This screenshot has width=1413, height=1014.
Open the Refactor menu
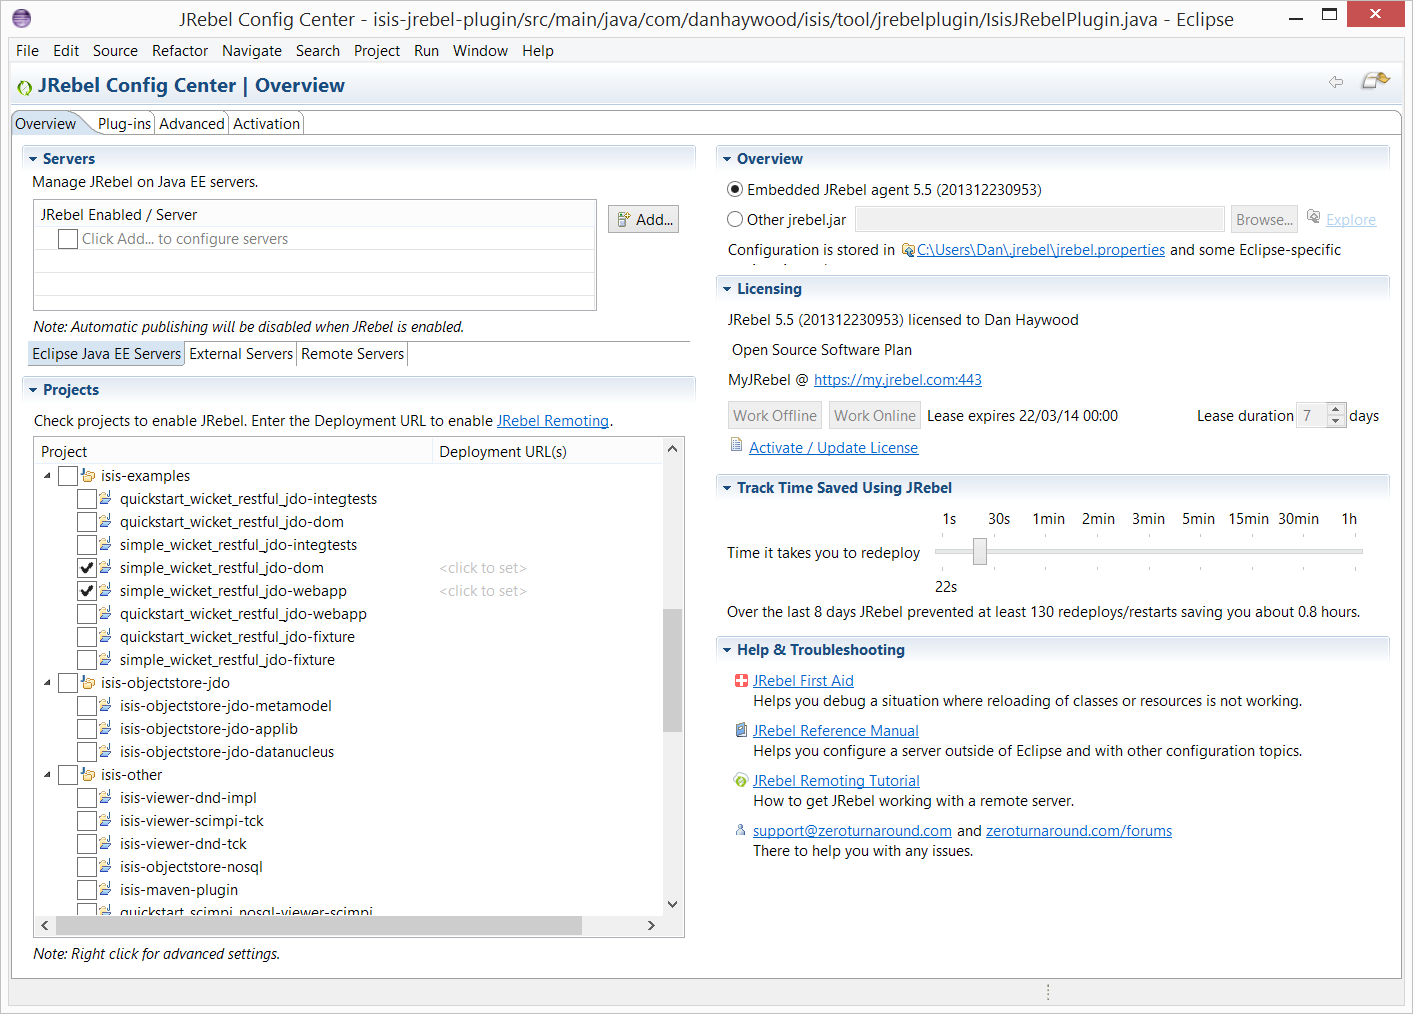tap(180, 51)
